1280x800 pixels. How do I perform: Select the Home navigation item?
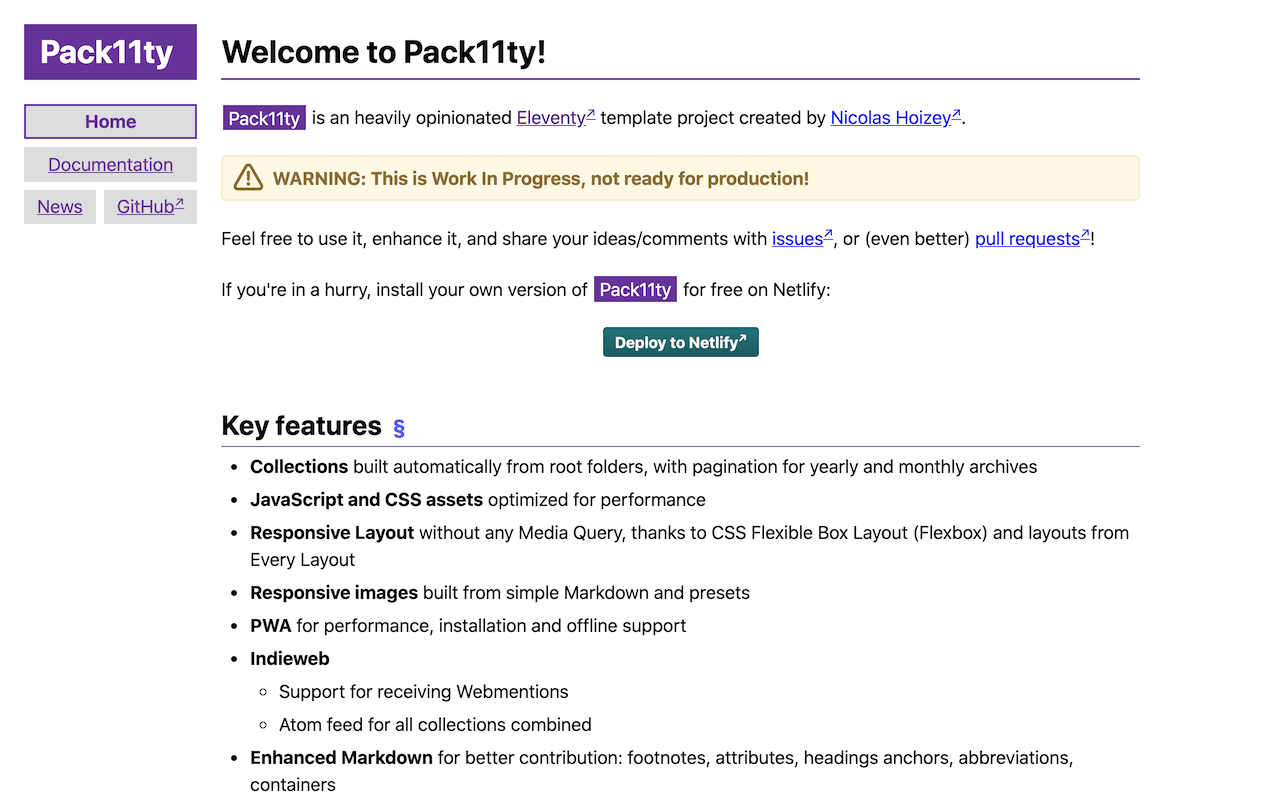[110, 121]
